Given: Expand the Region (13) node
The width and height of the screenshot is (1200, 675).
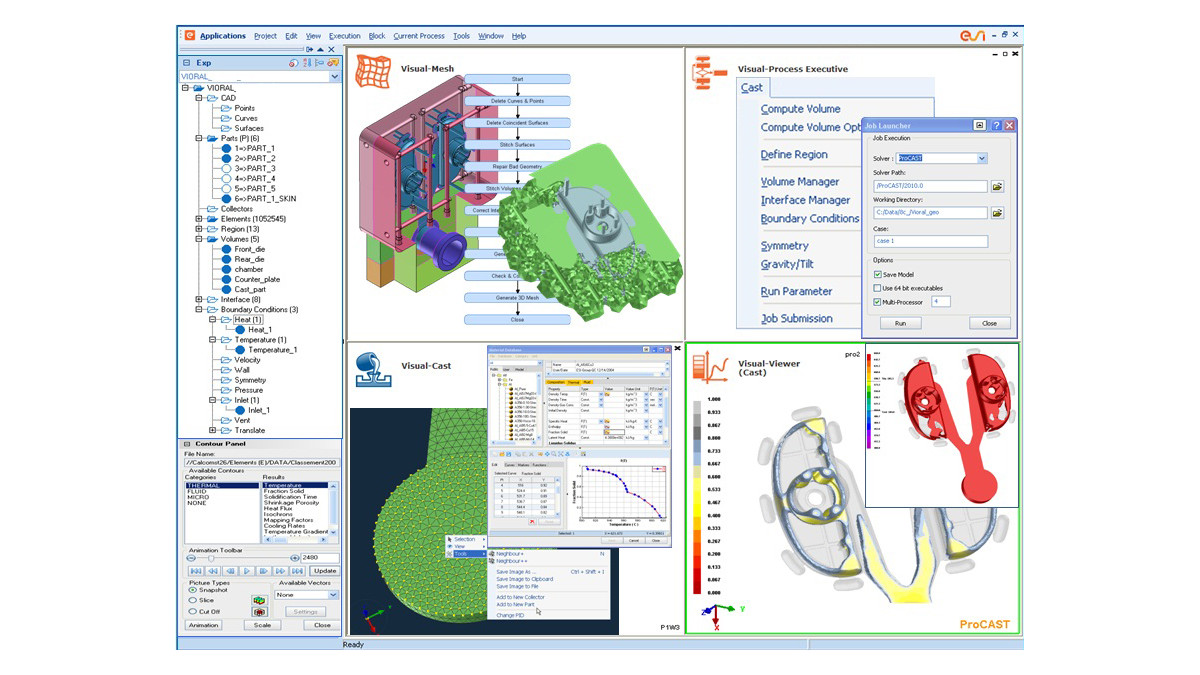Looking at the screenshot, I should pos(200,229).
